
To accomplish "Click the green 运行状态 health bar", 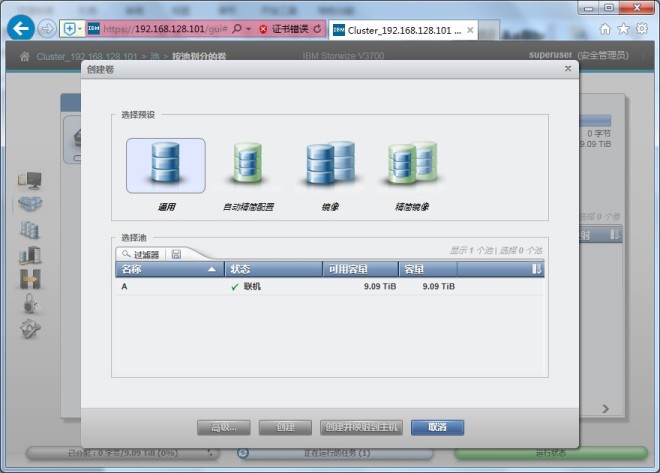I will tap(551, 453).
